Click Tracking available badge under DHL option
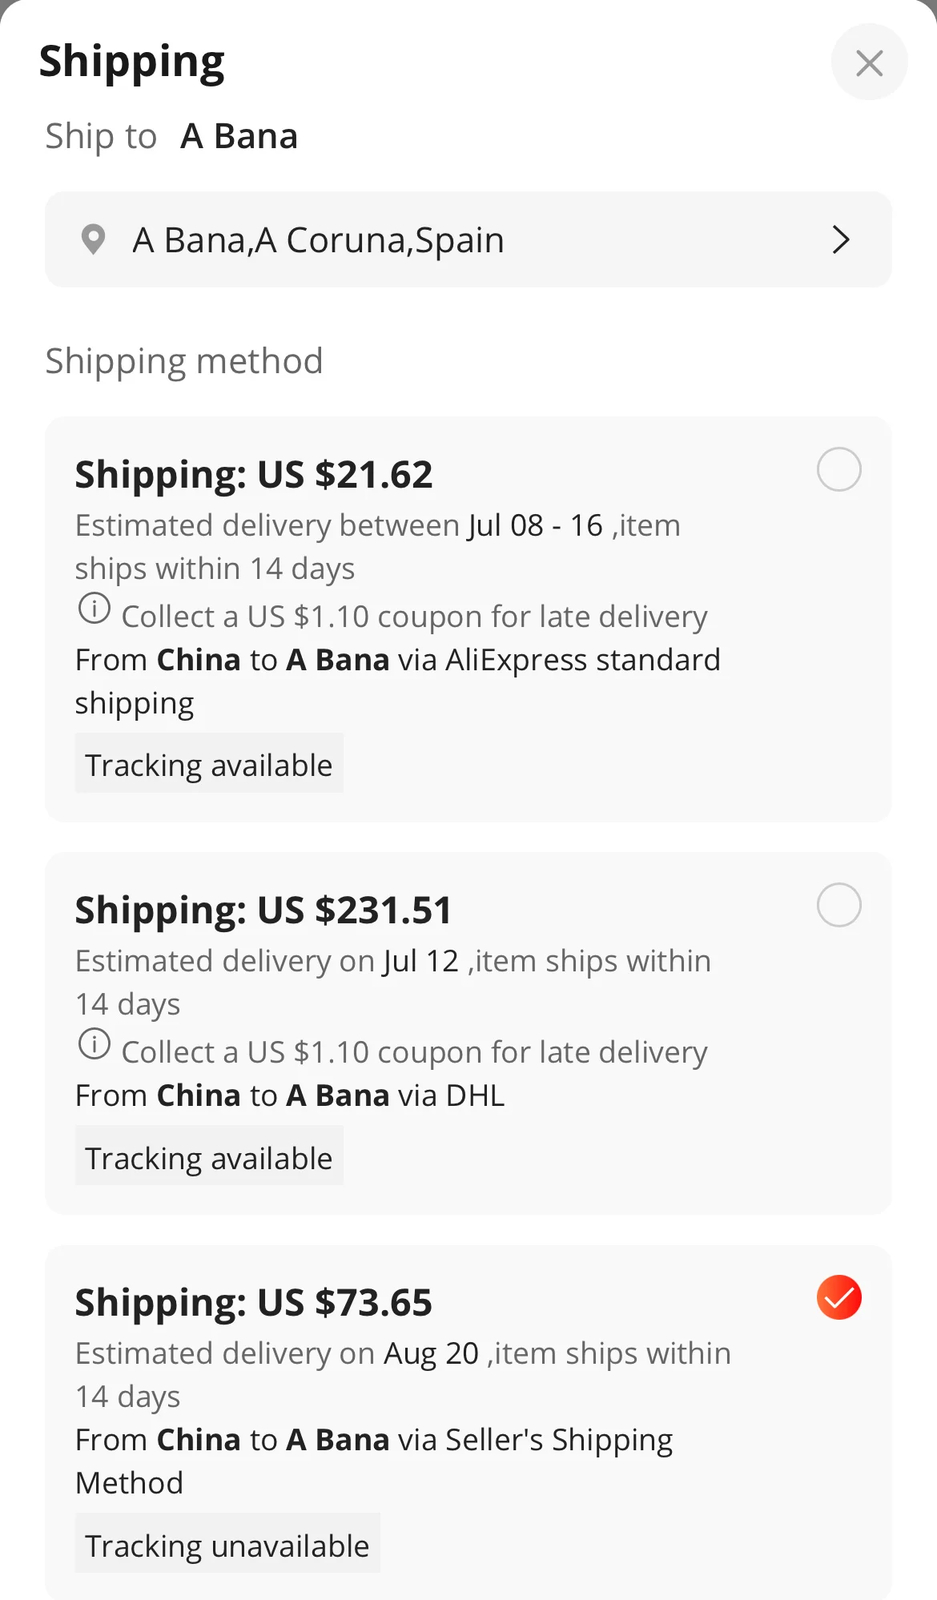The height and width of the screenshot is (1600, 937). 209,1157
